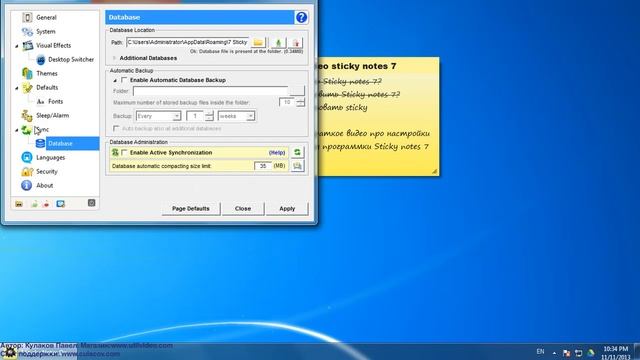The width and height of the screenshot is (640, 360).
Task: Click the database Path input field
Action: [x=188, y=42]
